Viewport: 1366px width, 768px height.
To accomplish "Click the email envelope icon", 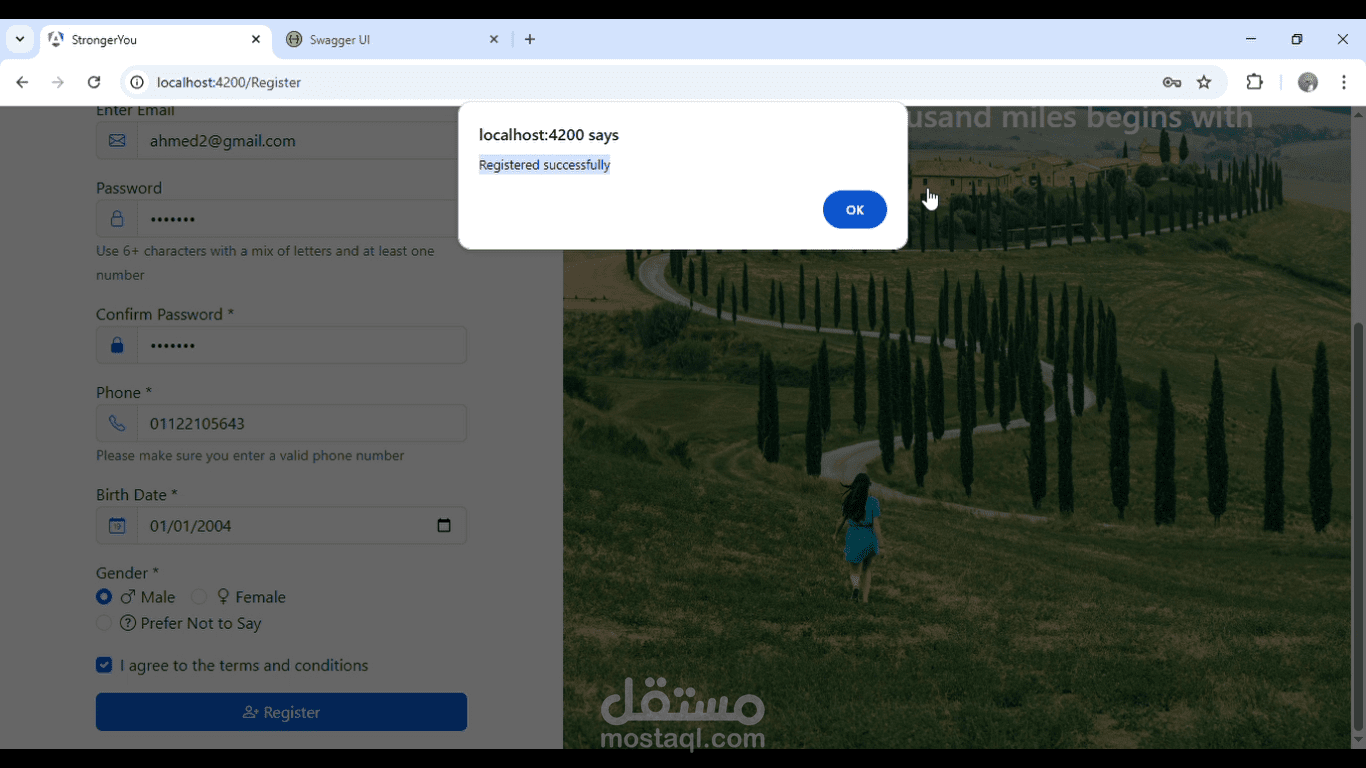I will coord(117,141).
